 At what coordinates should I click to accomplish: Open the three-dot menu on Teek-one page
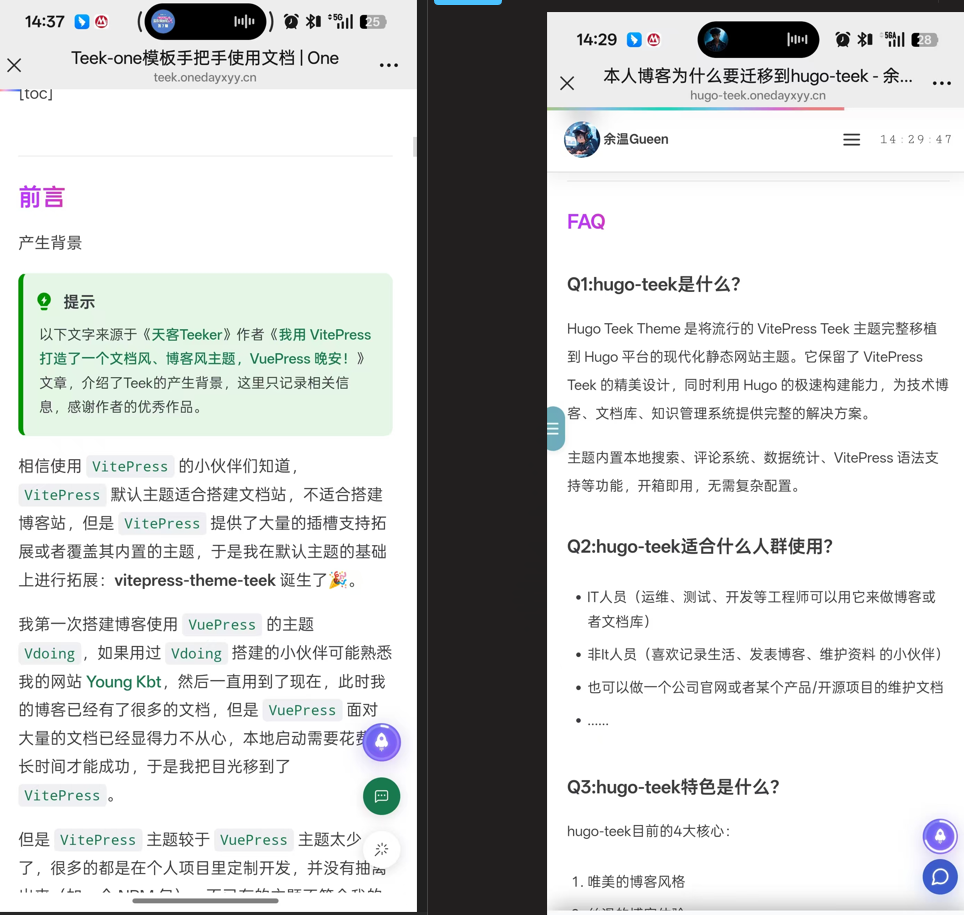[389, 66]
